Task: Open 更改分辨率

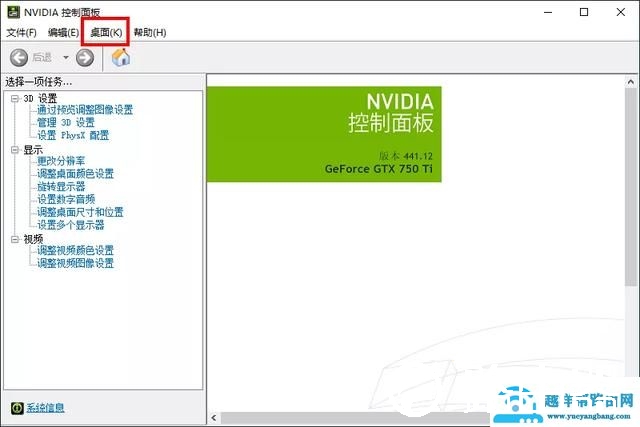Action: click(x=61, y=161)
